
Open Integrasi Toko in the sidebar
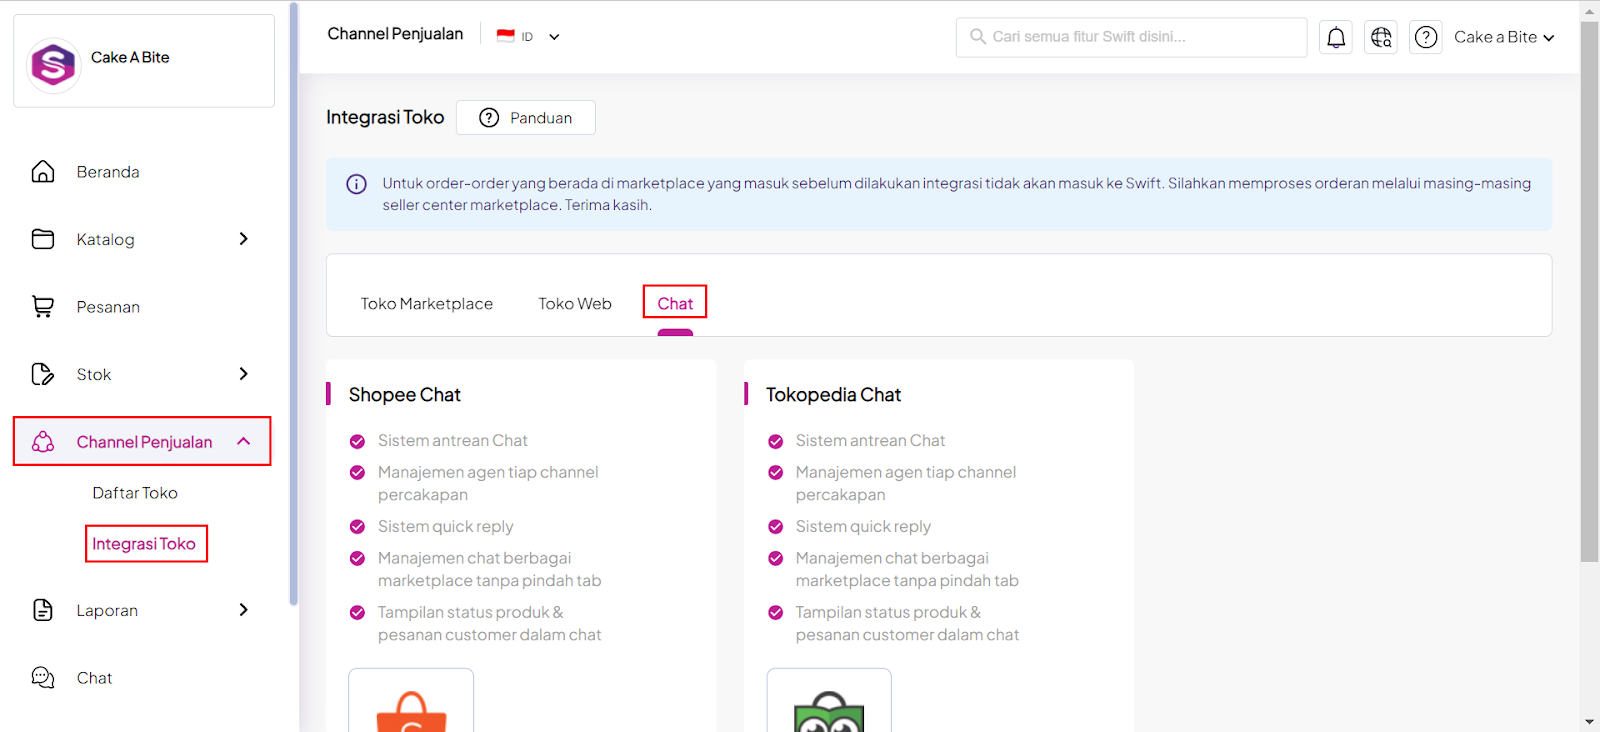tap(145, 544)
